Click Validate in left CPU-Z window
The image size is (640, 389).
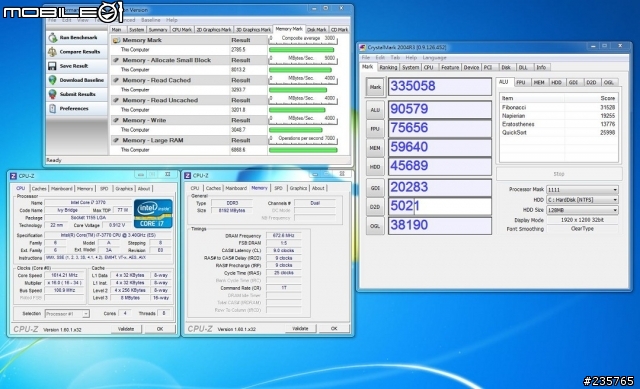(x=126, y=329)
